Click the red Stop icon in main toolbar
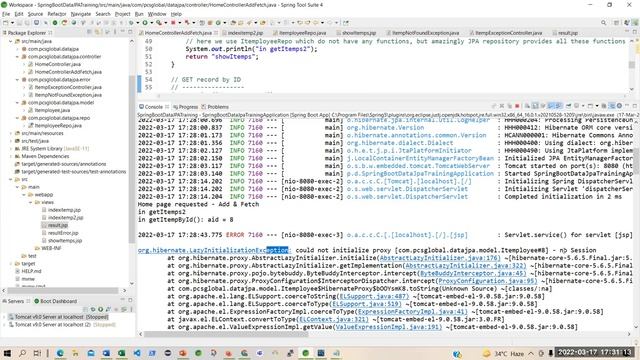This screenshot has width=640, height=360. [173, 23]
